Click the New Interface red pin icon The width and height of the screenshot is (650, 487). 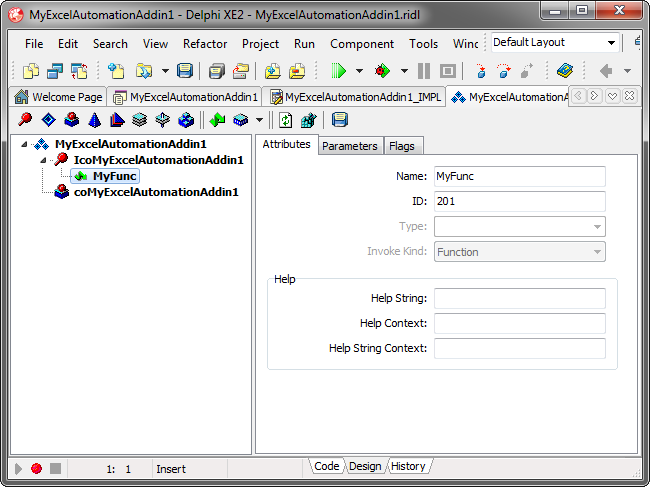[x=25, y=120]
